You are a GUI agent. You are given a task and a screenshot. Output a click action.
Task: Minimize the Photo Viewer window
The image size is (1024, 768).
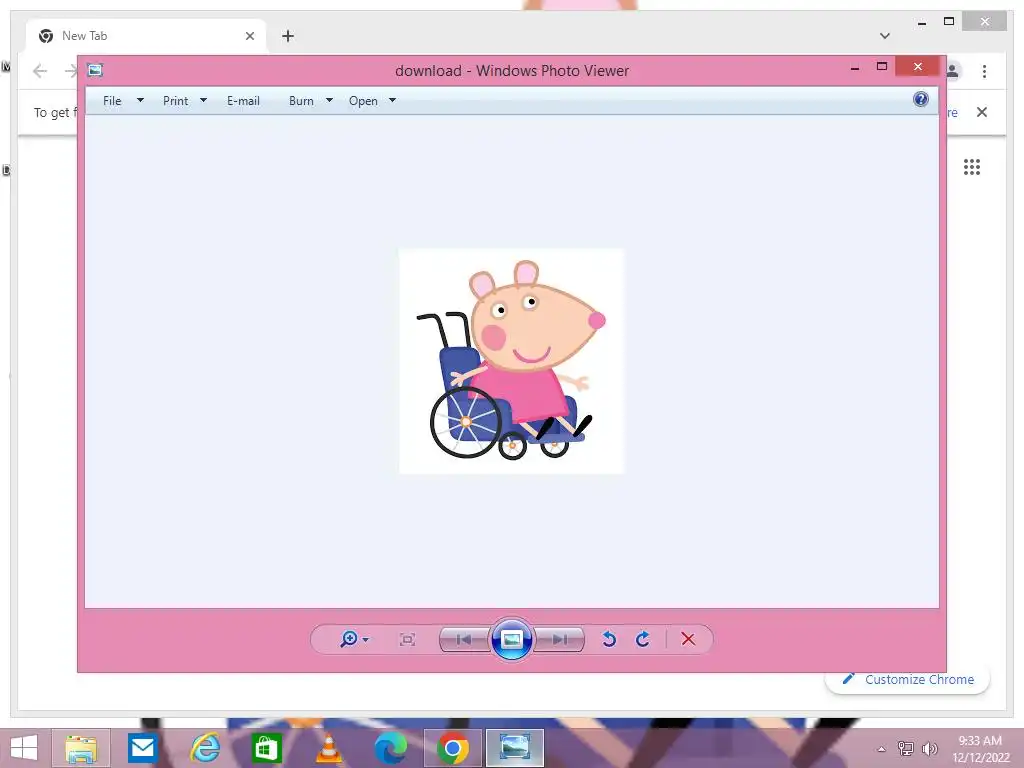click(855, 67)
